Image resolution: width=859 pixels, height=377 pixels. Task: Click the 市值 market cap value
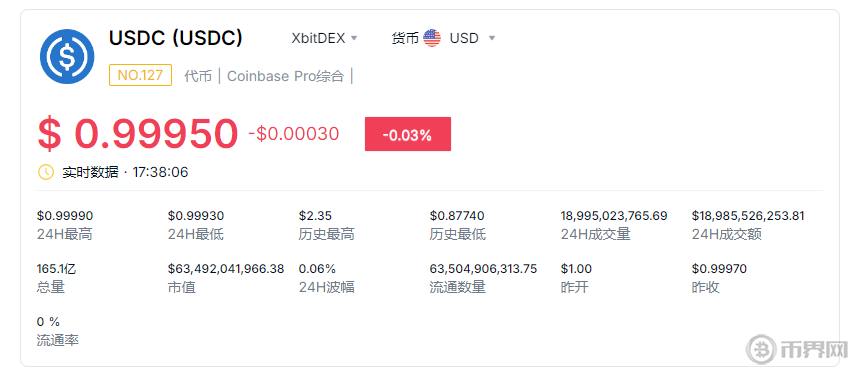click(x=226, y=269)
